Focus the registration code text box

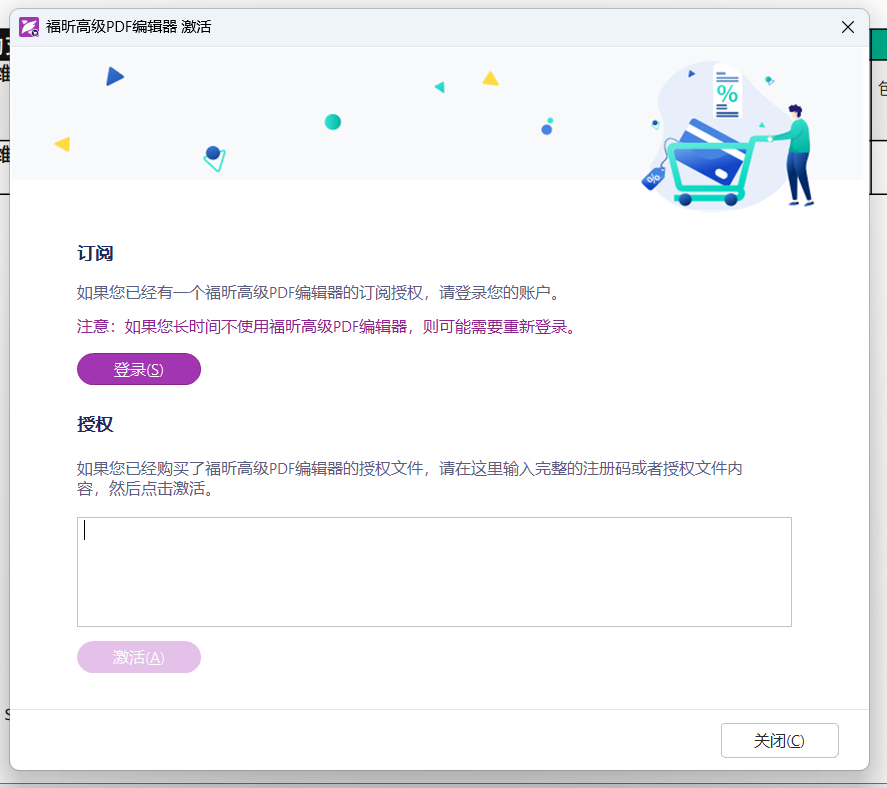pos(434,572)
